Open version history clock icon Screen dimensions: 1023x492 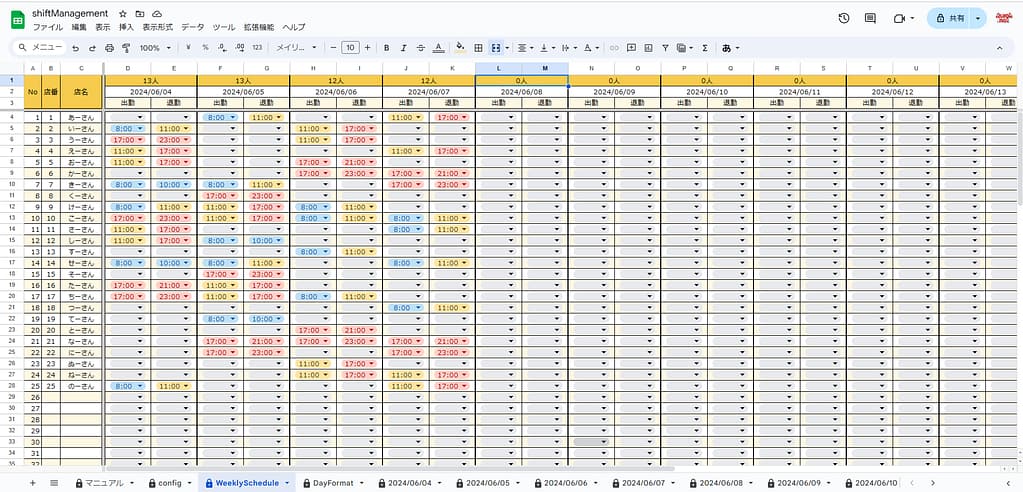coord(844,18)
